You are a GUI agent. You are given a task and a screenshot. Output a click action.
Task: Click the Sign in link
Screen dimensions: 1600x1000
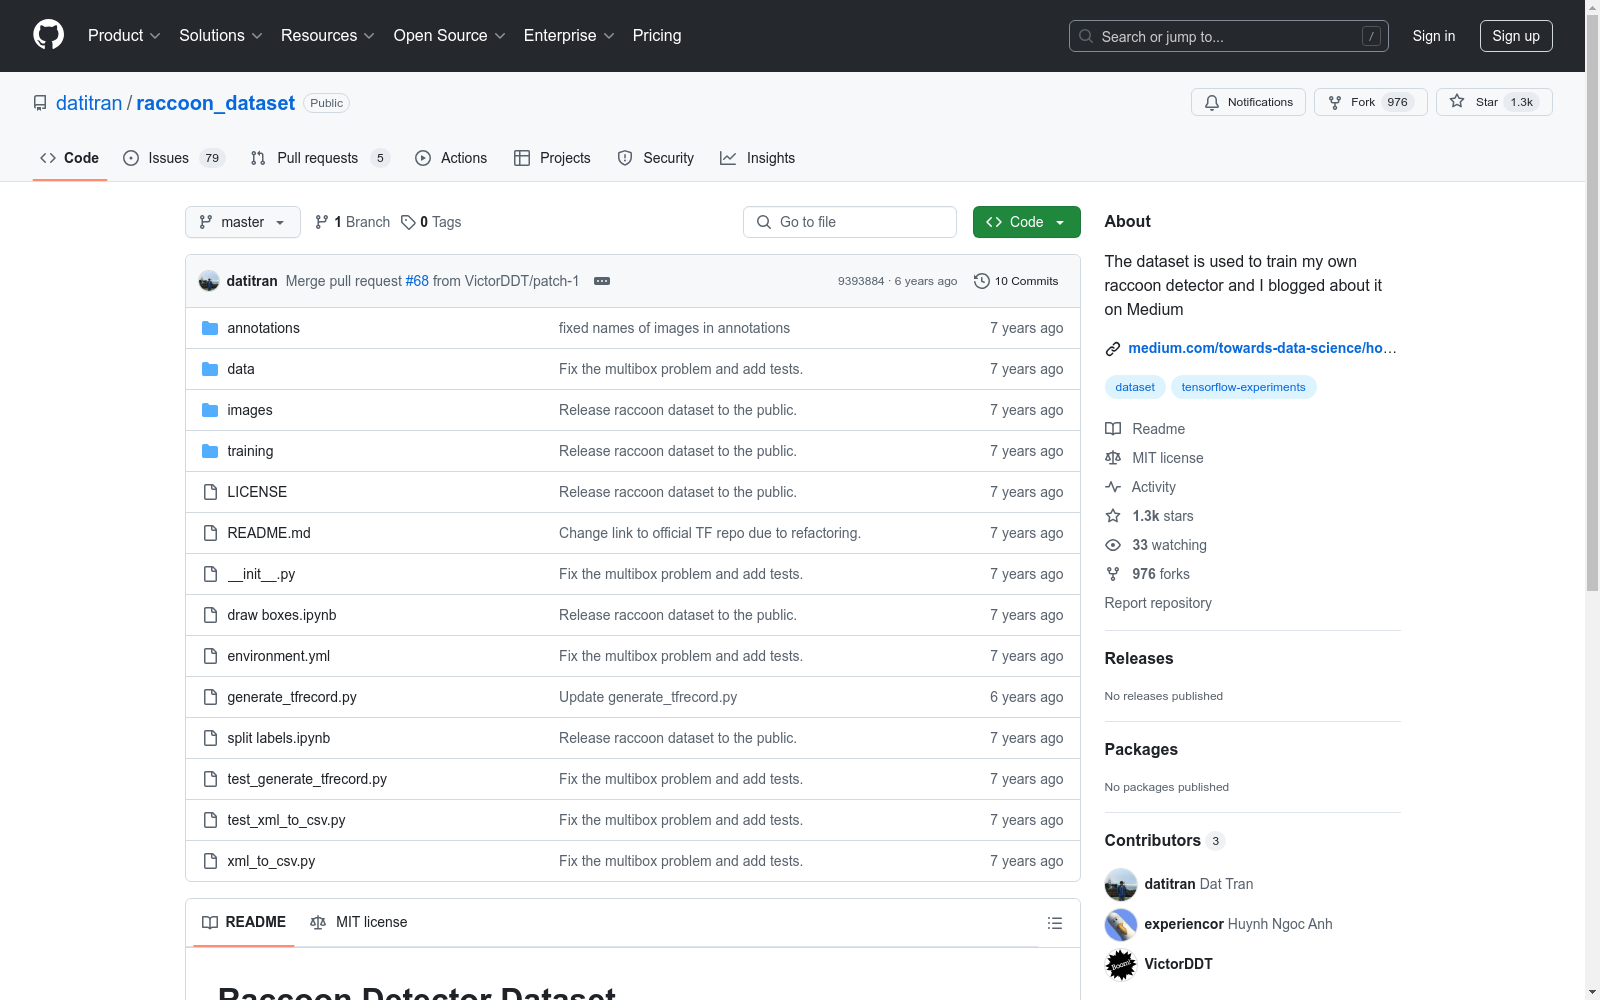pos(1434,36)
